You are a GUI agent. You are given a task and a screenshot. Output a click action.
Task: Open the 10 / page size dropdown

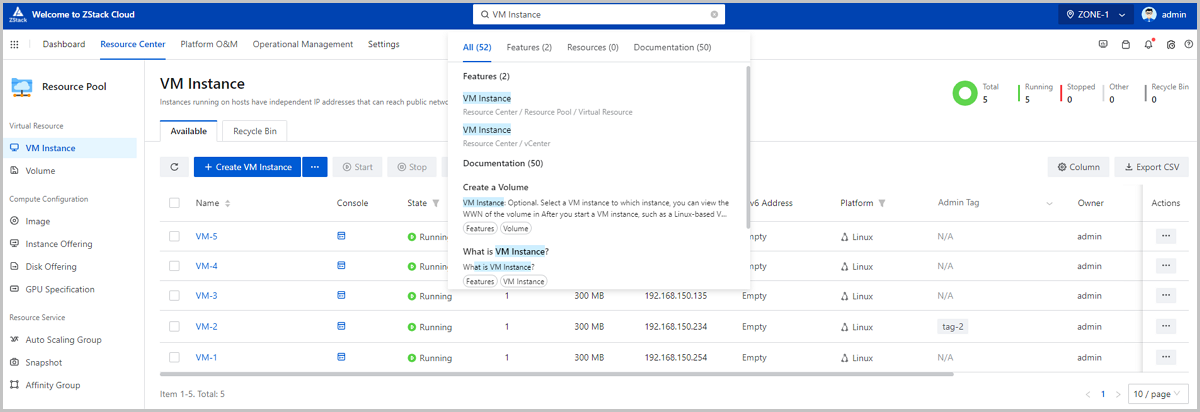pyautogui.click(x=1158, y=394)
